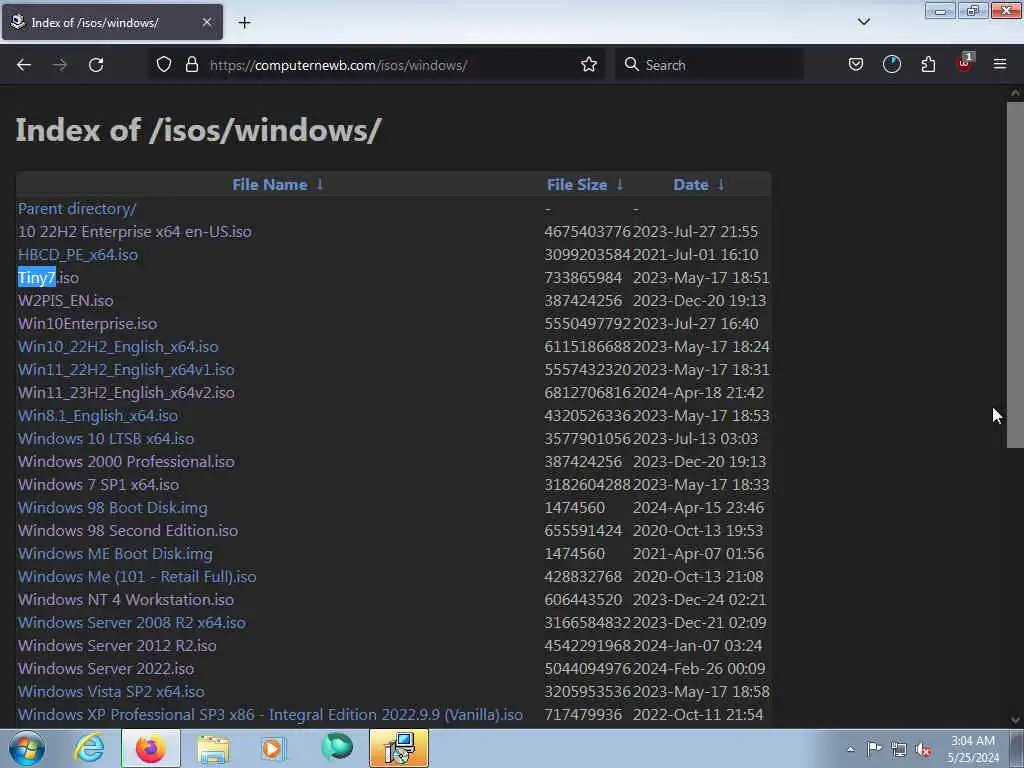Open Windows Media Player from taskbar
Viewport: 1024px width, 768px height.
(x=274, y=748)
